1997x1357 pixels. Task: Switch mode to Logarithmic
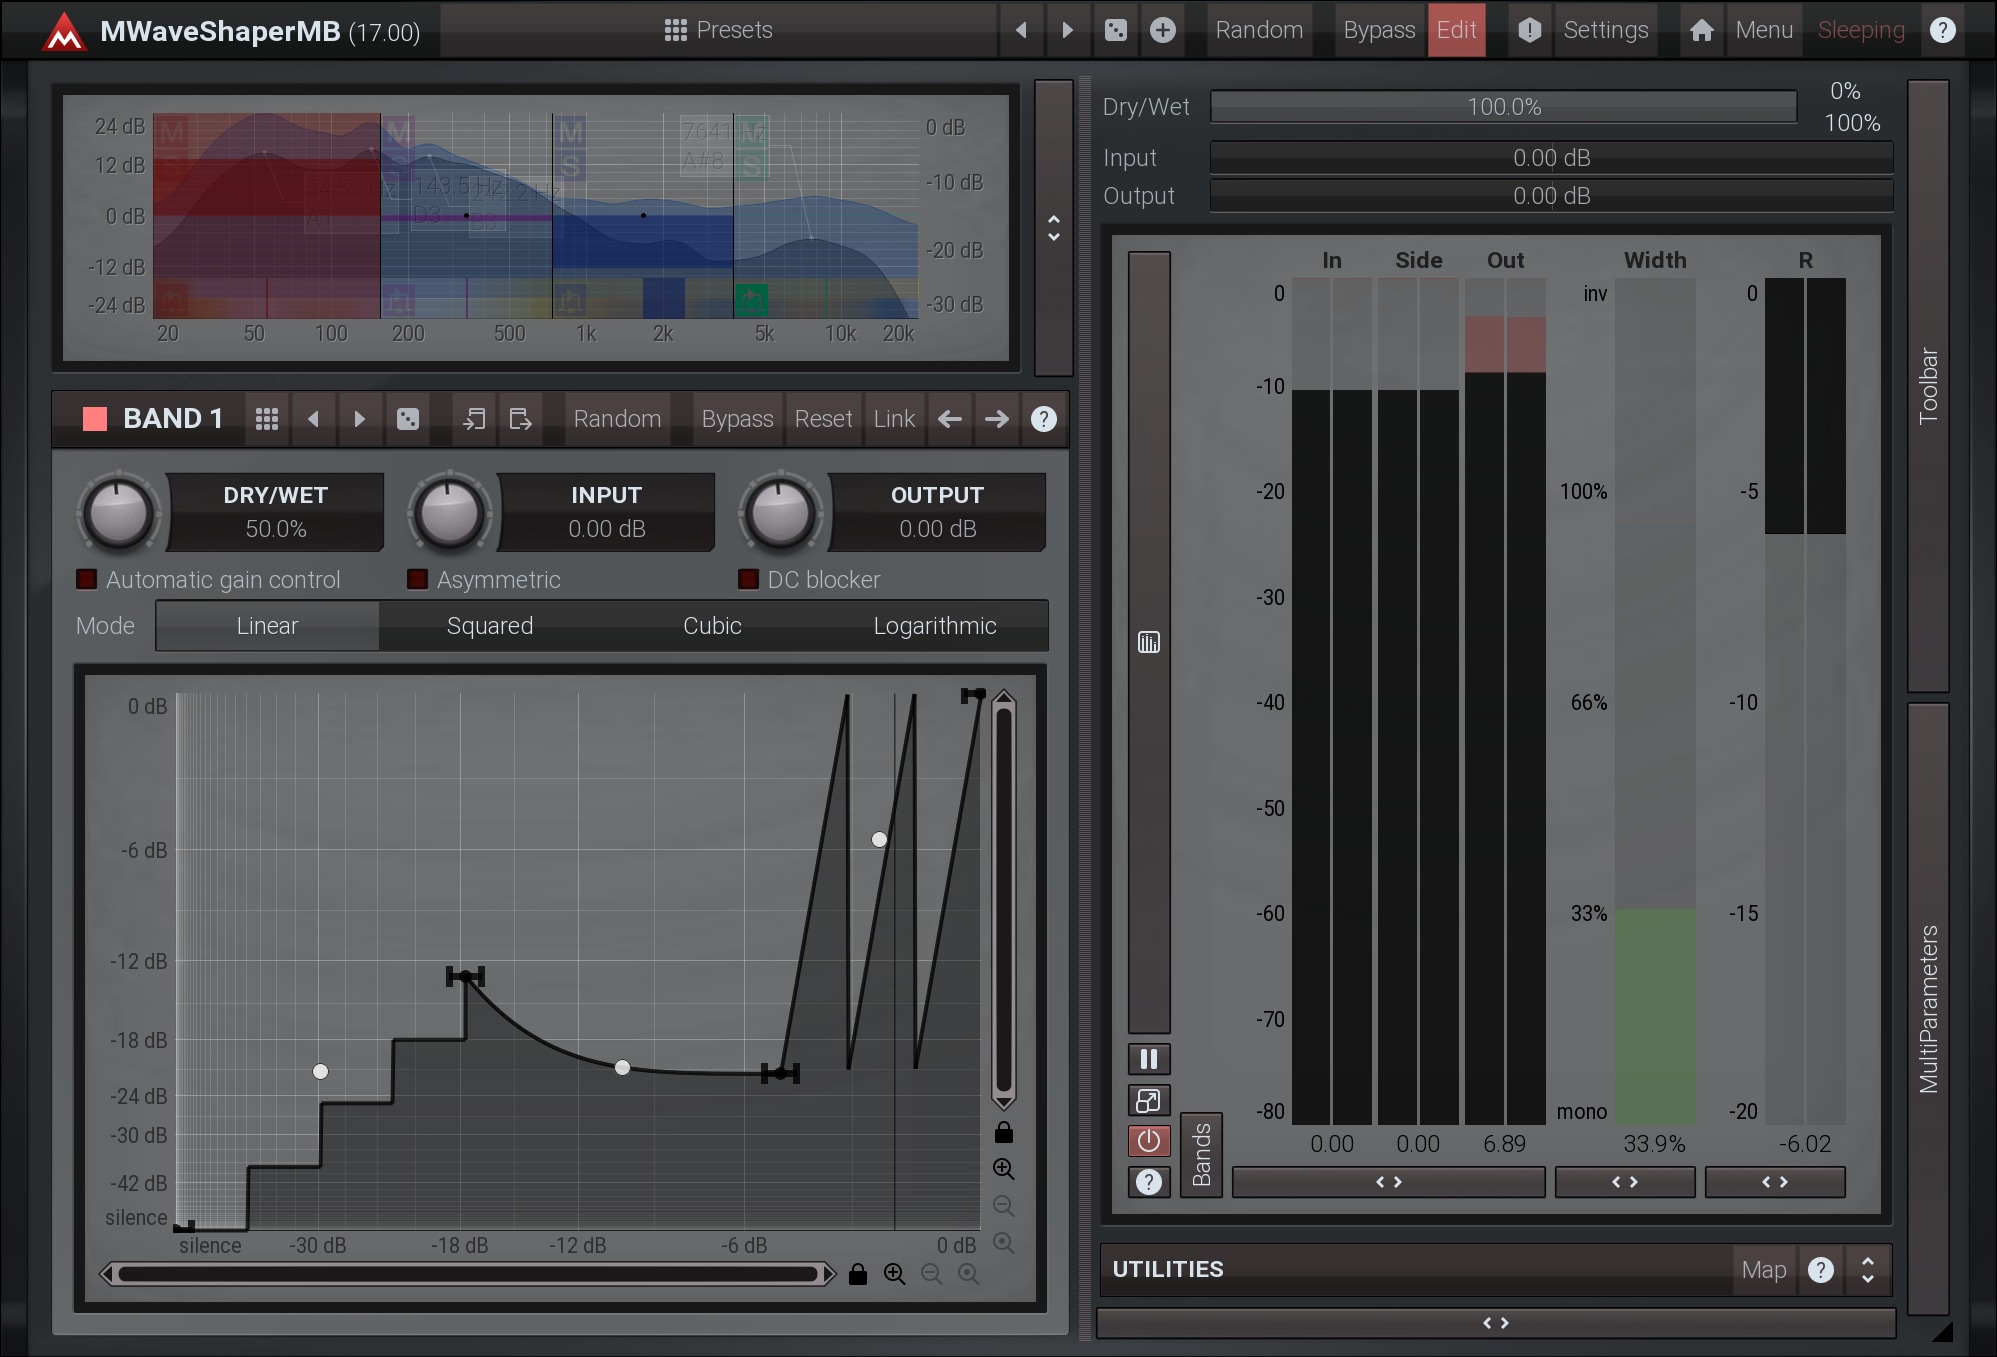[x=934, y=626]
